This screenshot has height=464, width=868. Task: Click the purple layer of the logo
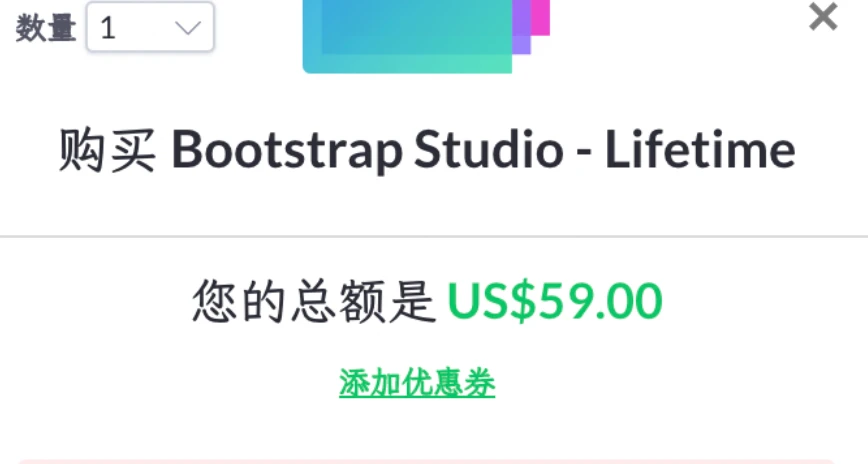[x=521, y=28]
